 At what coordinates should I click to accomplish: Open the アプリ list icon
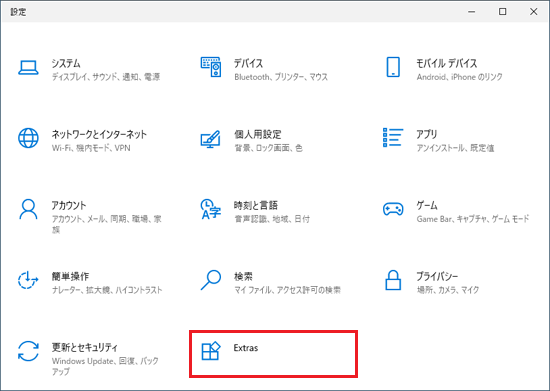click(x=393, y=137)
